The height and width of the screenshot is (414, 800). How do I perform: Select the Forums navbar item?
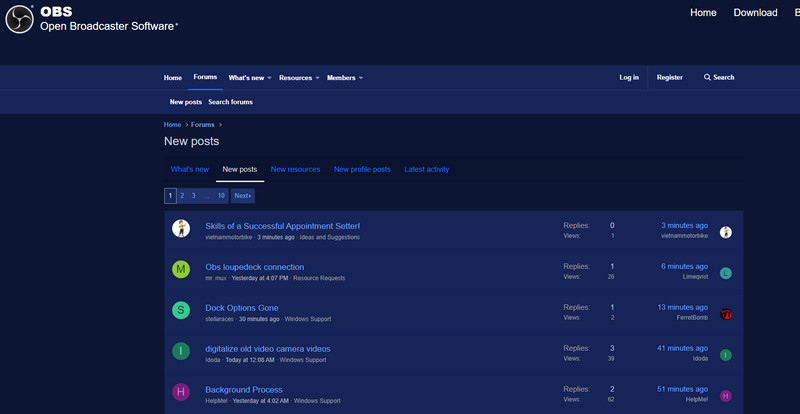pos(205,77)
